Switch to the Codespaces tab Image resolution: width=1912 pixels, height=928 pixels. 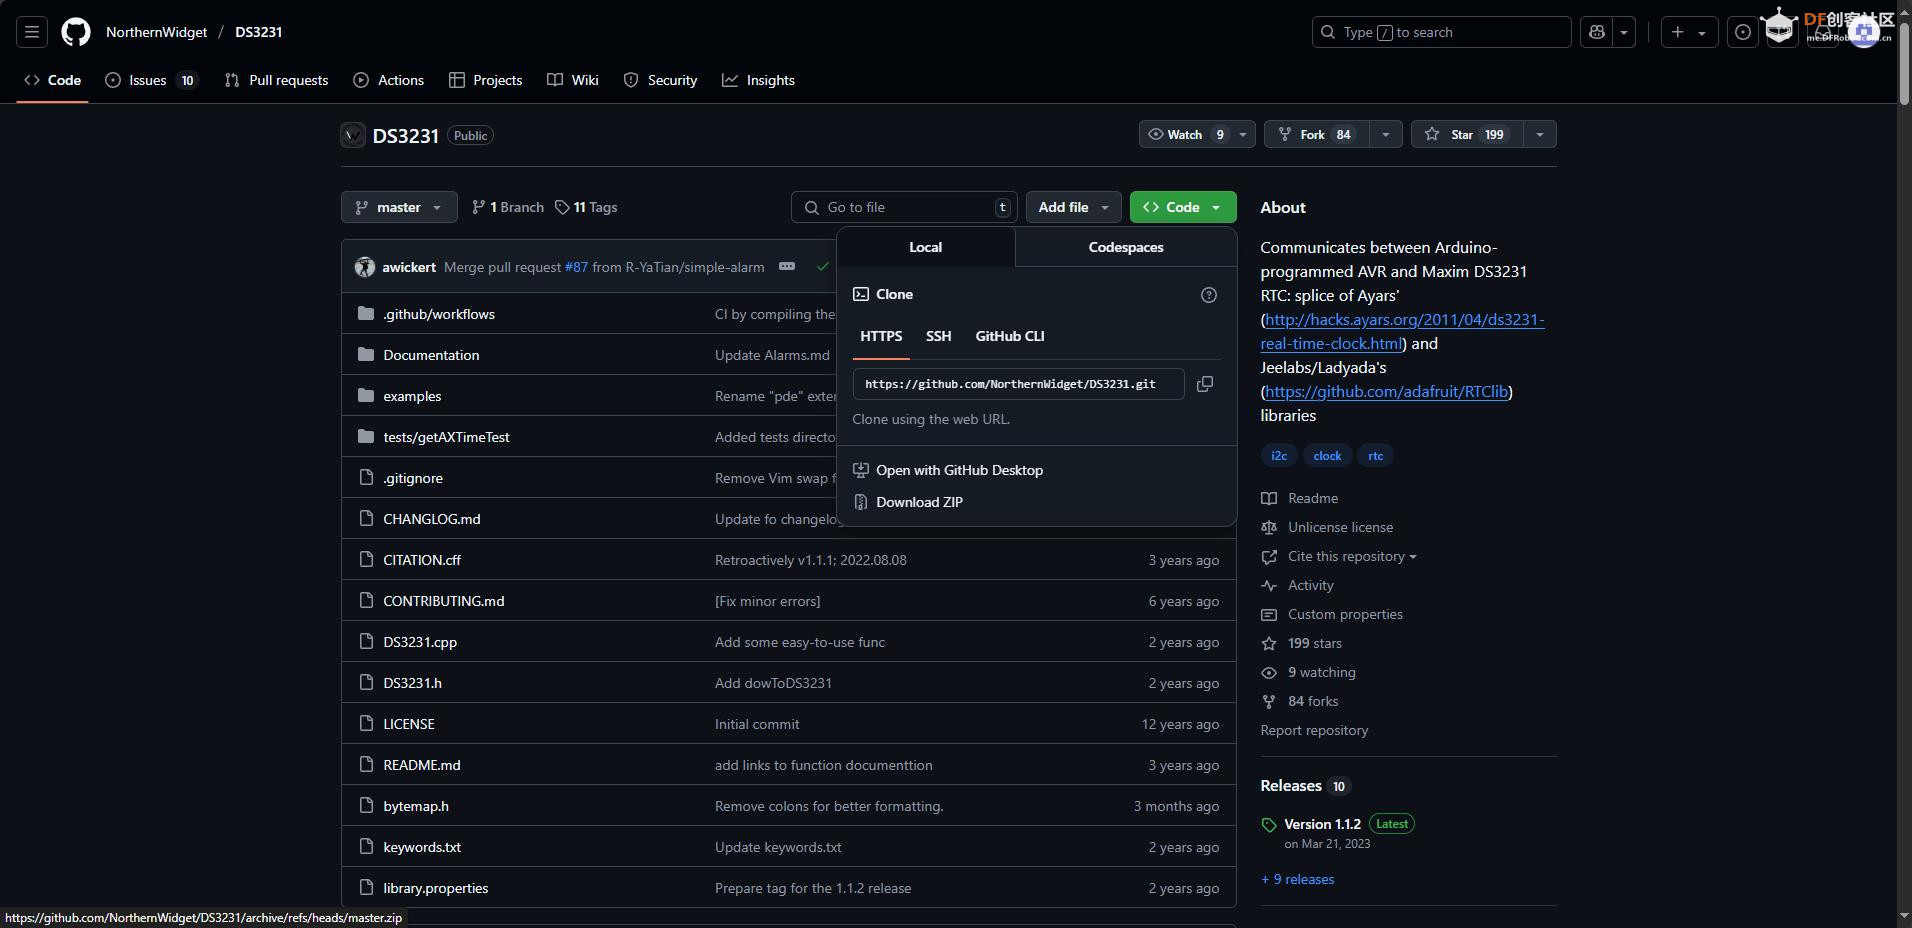[x=1126, y=247]
